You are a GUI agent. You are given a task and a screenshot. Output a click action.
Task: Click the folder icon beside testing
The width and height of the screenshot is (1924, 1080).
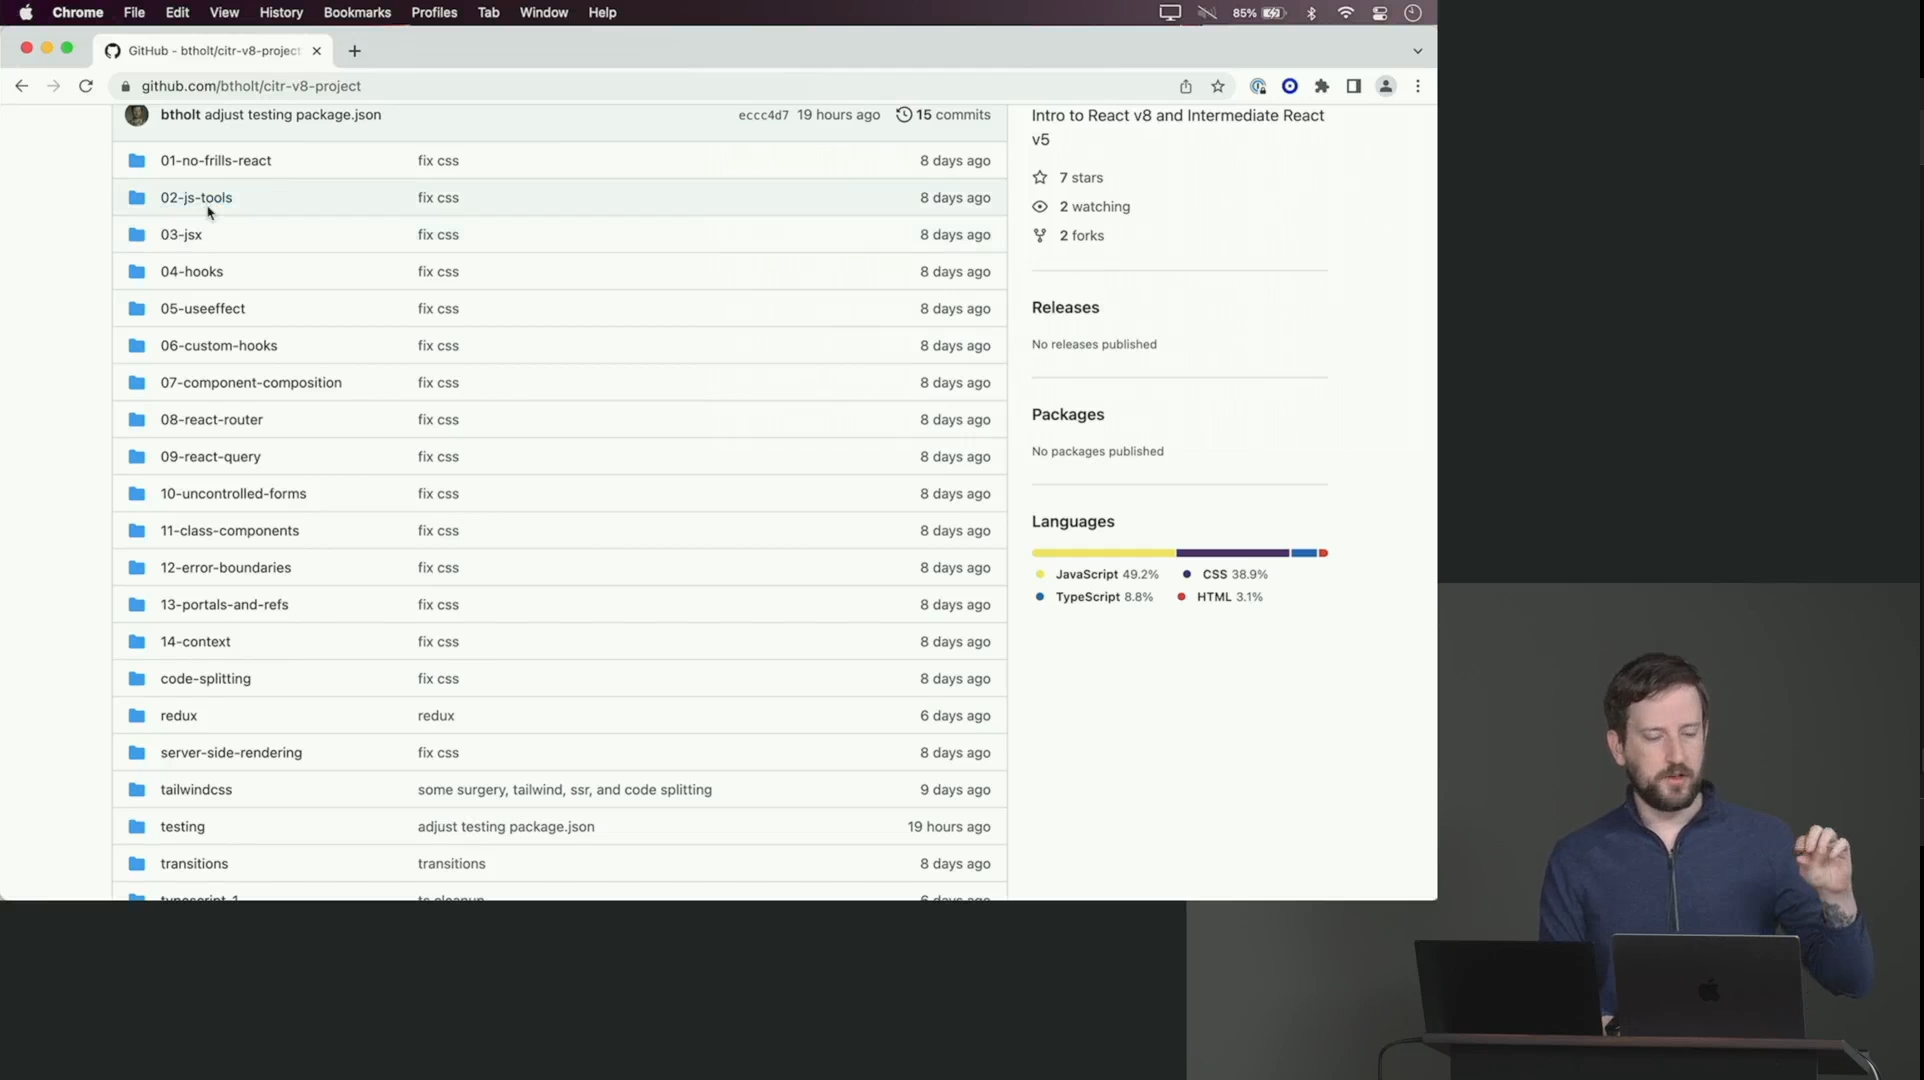[137, 826]
